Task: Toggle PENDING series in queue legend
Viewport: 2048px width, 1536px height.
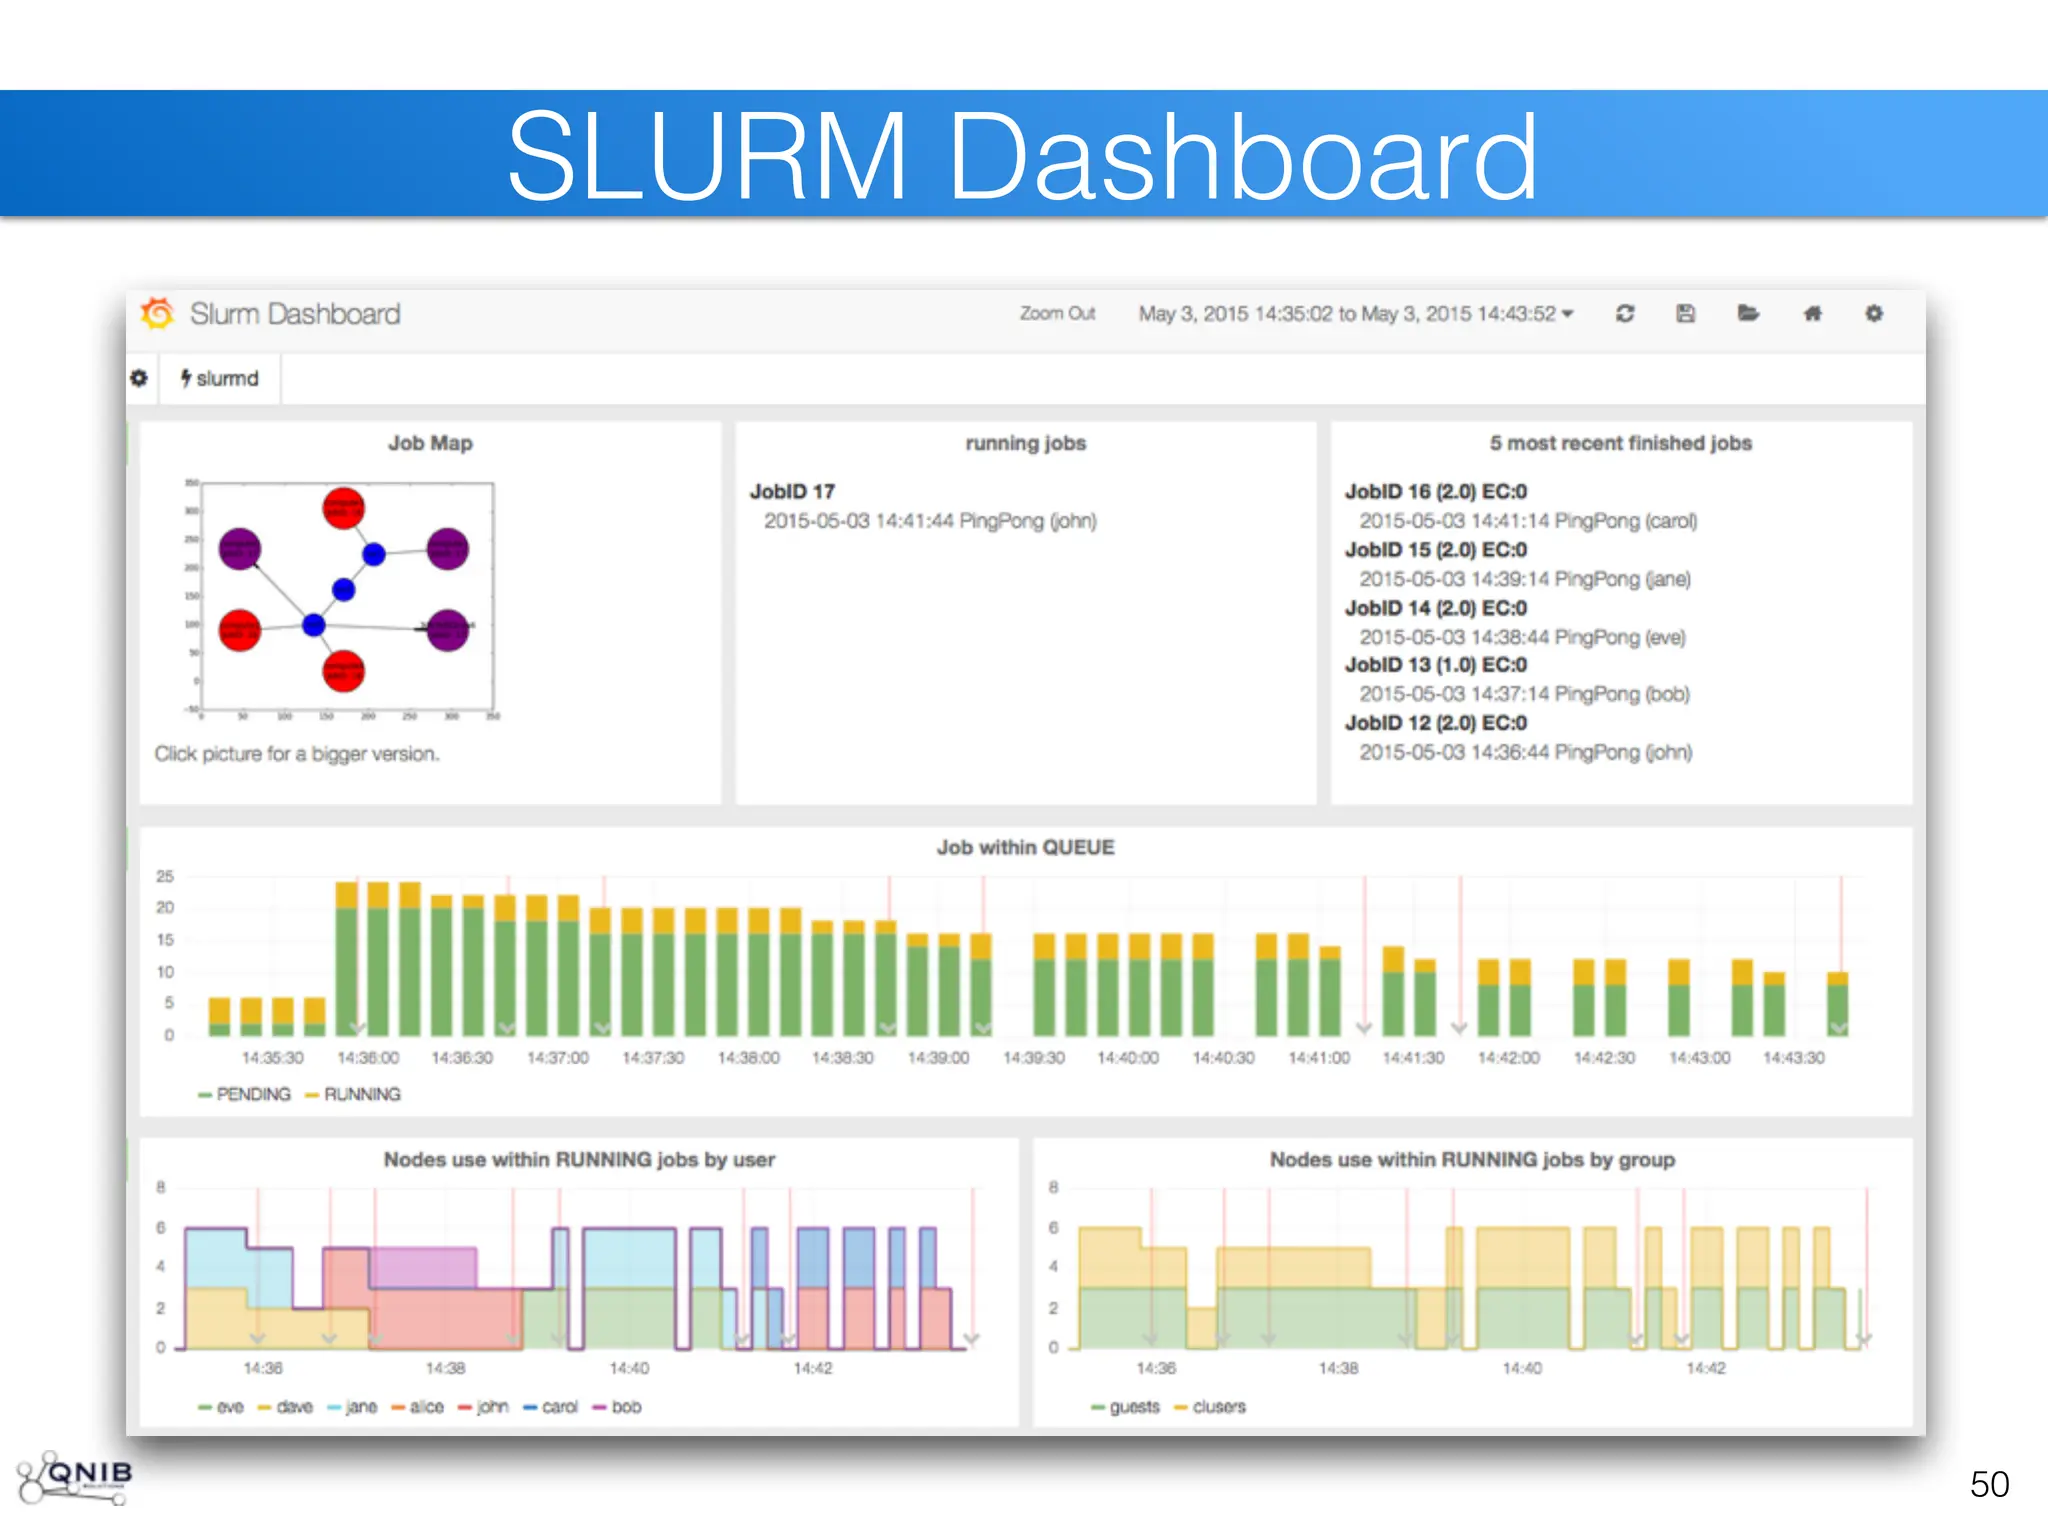Action: 252,1094
